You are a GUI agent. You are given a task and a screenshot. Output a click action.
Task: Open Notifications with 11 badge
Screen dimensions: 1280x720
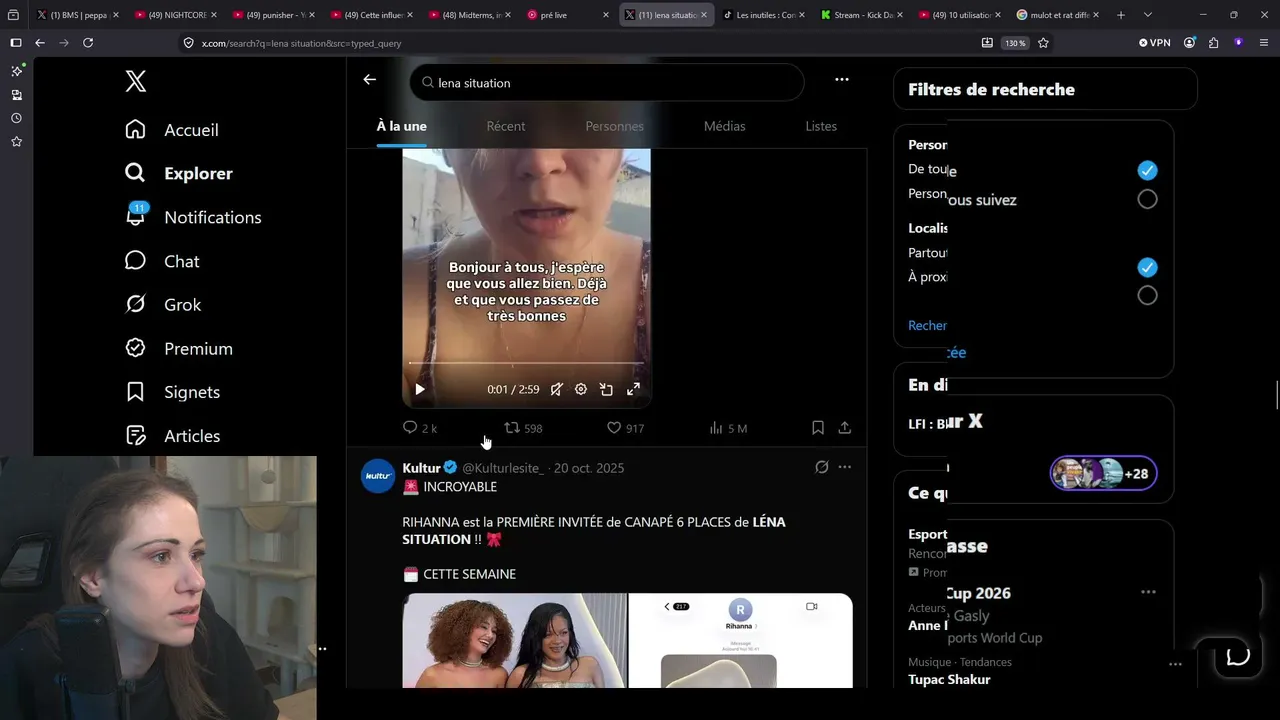(193, 217)
